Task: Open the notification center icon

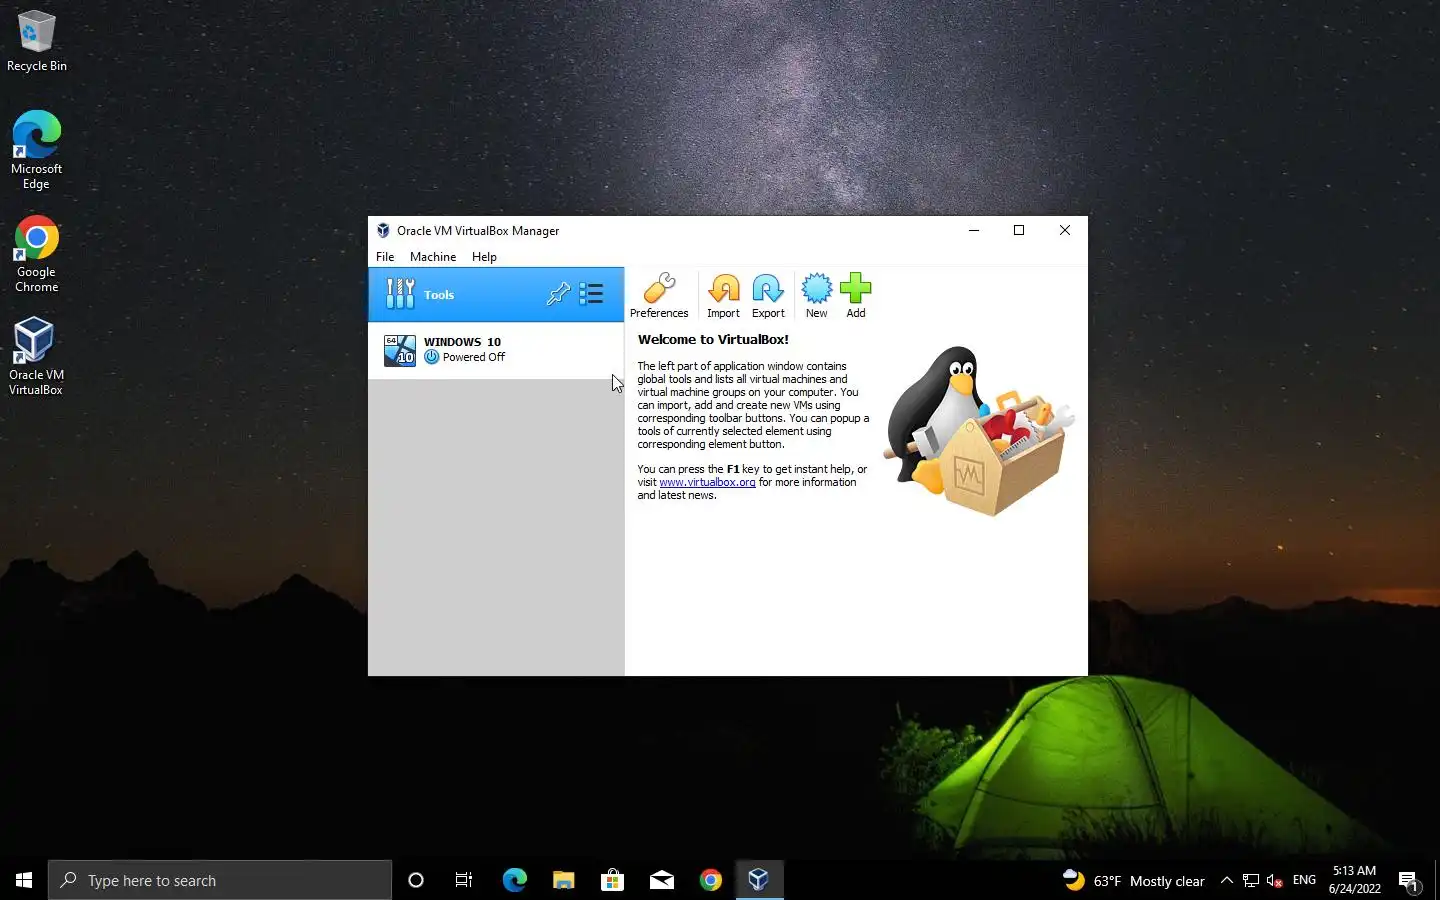Action: [x=1409, y=881]
